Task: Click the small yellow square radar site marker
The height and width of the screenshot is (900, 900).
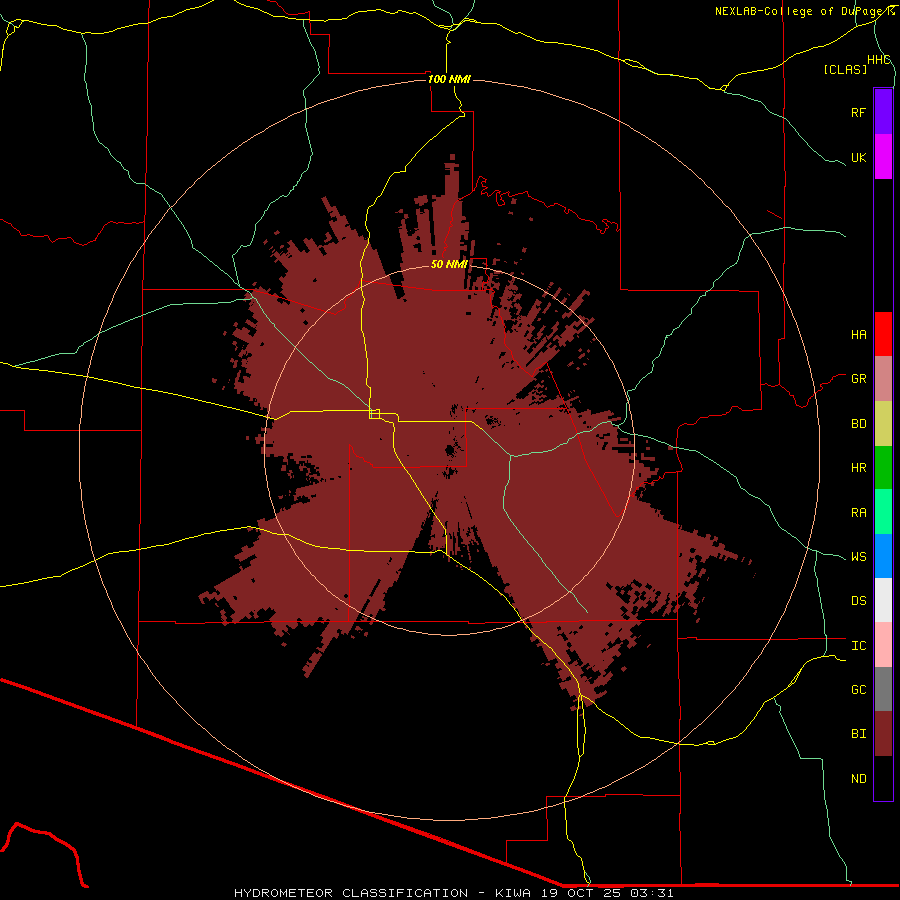Action: (x=375, y=414)
